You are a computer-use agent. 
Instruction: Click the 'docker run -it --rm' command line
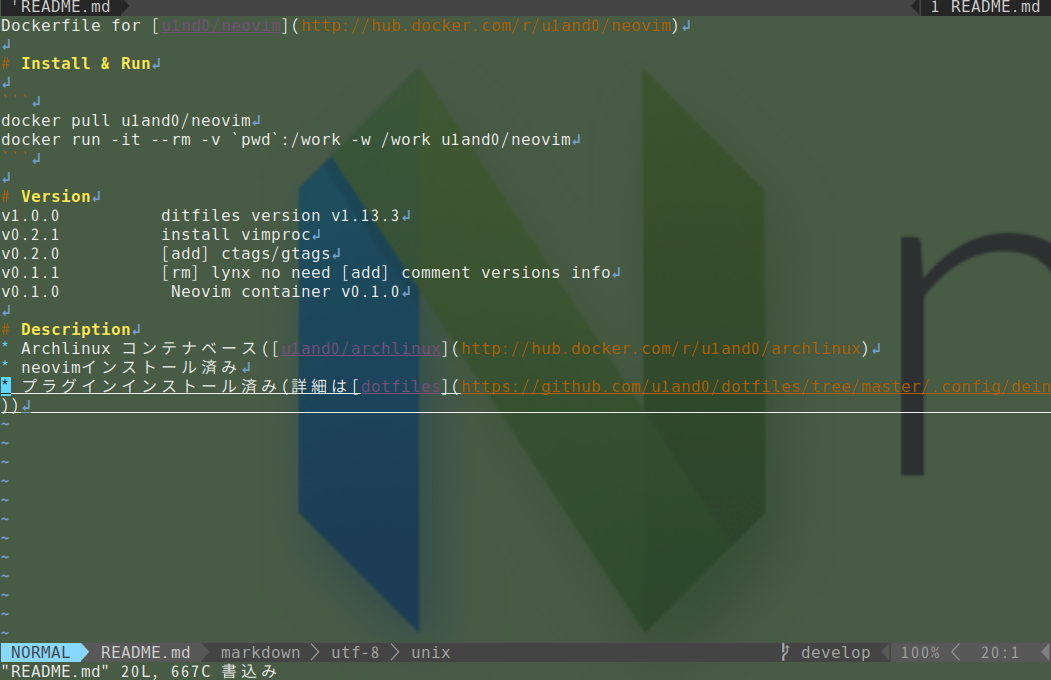[286, 140]
